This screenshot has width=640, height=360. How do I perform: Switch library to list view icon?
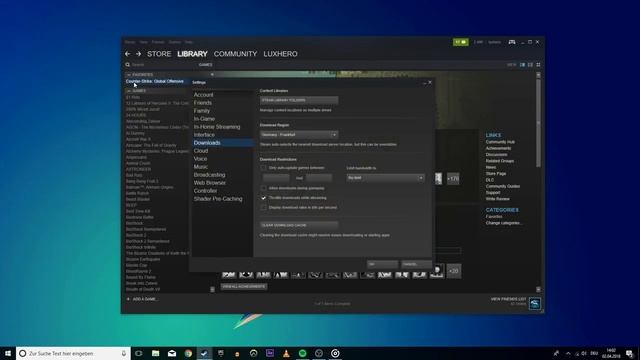click(530, 65)
